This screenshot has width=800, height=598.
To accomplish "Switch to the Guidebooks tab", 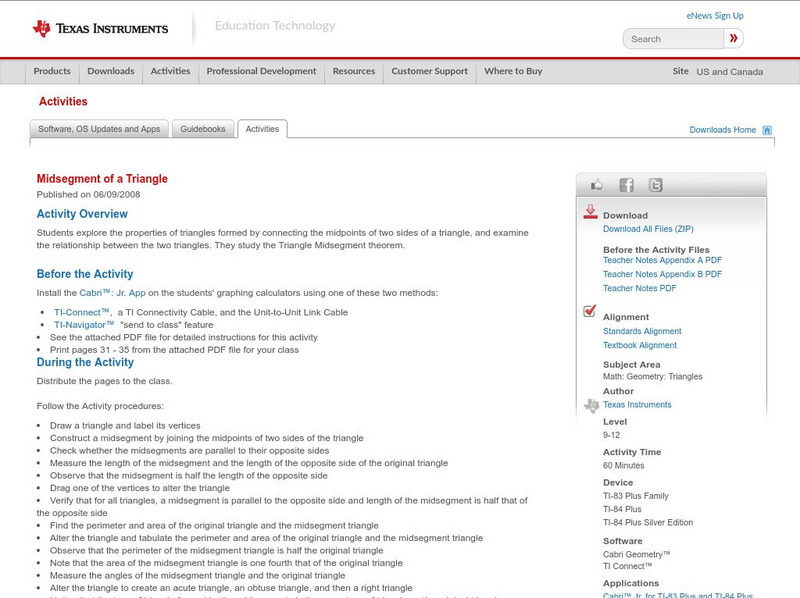I will pos(203,129).
